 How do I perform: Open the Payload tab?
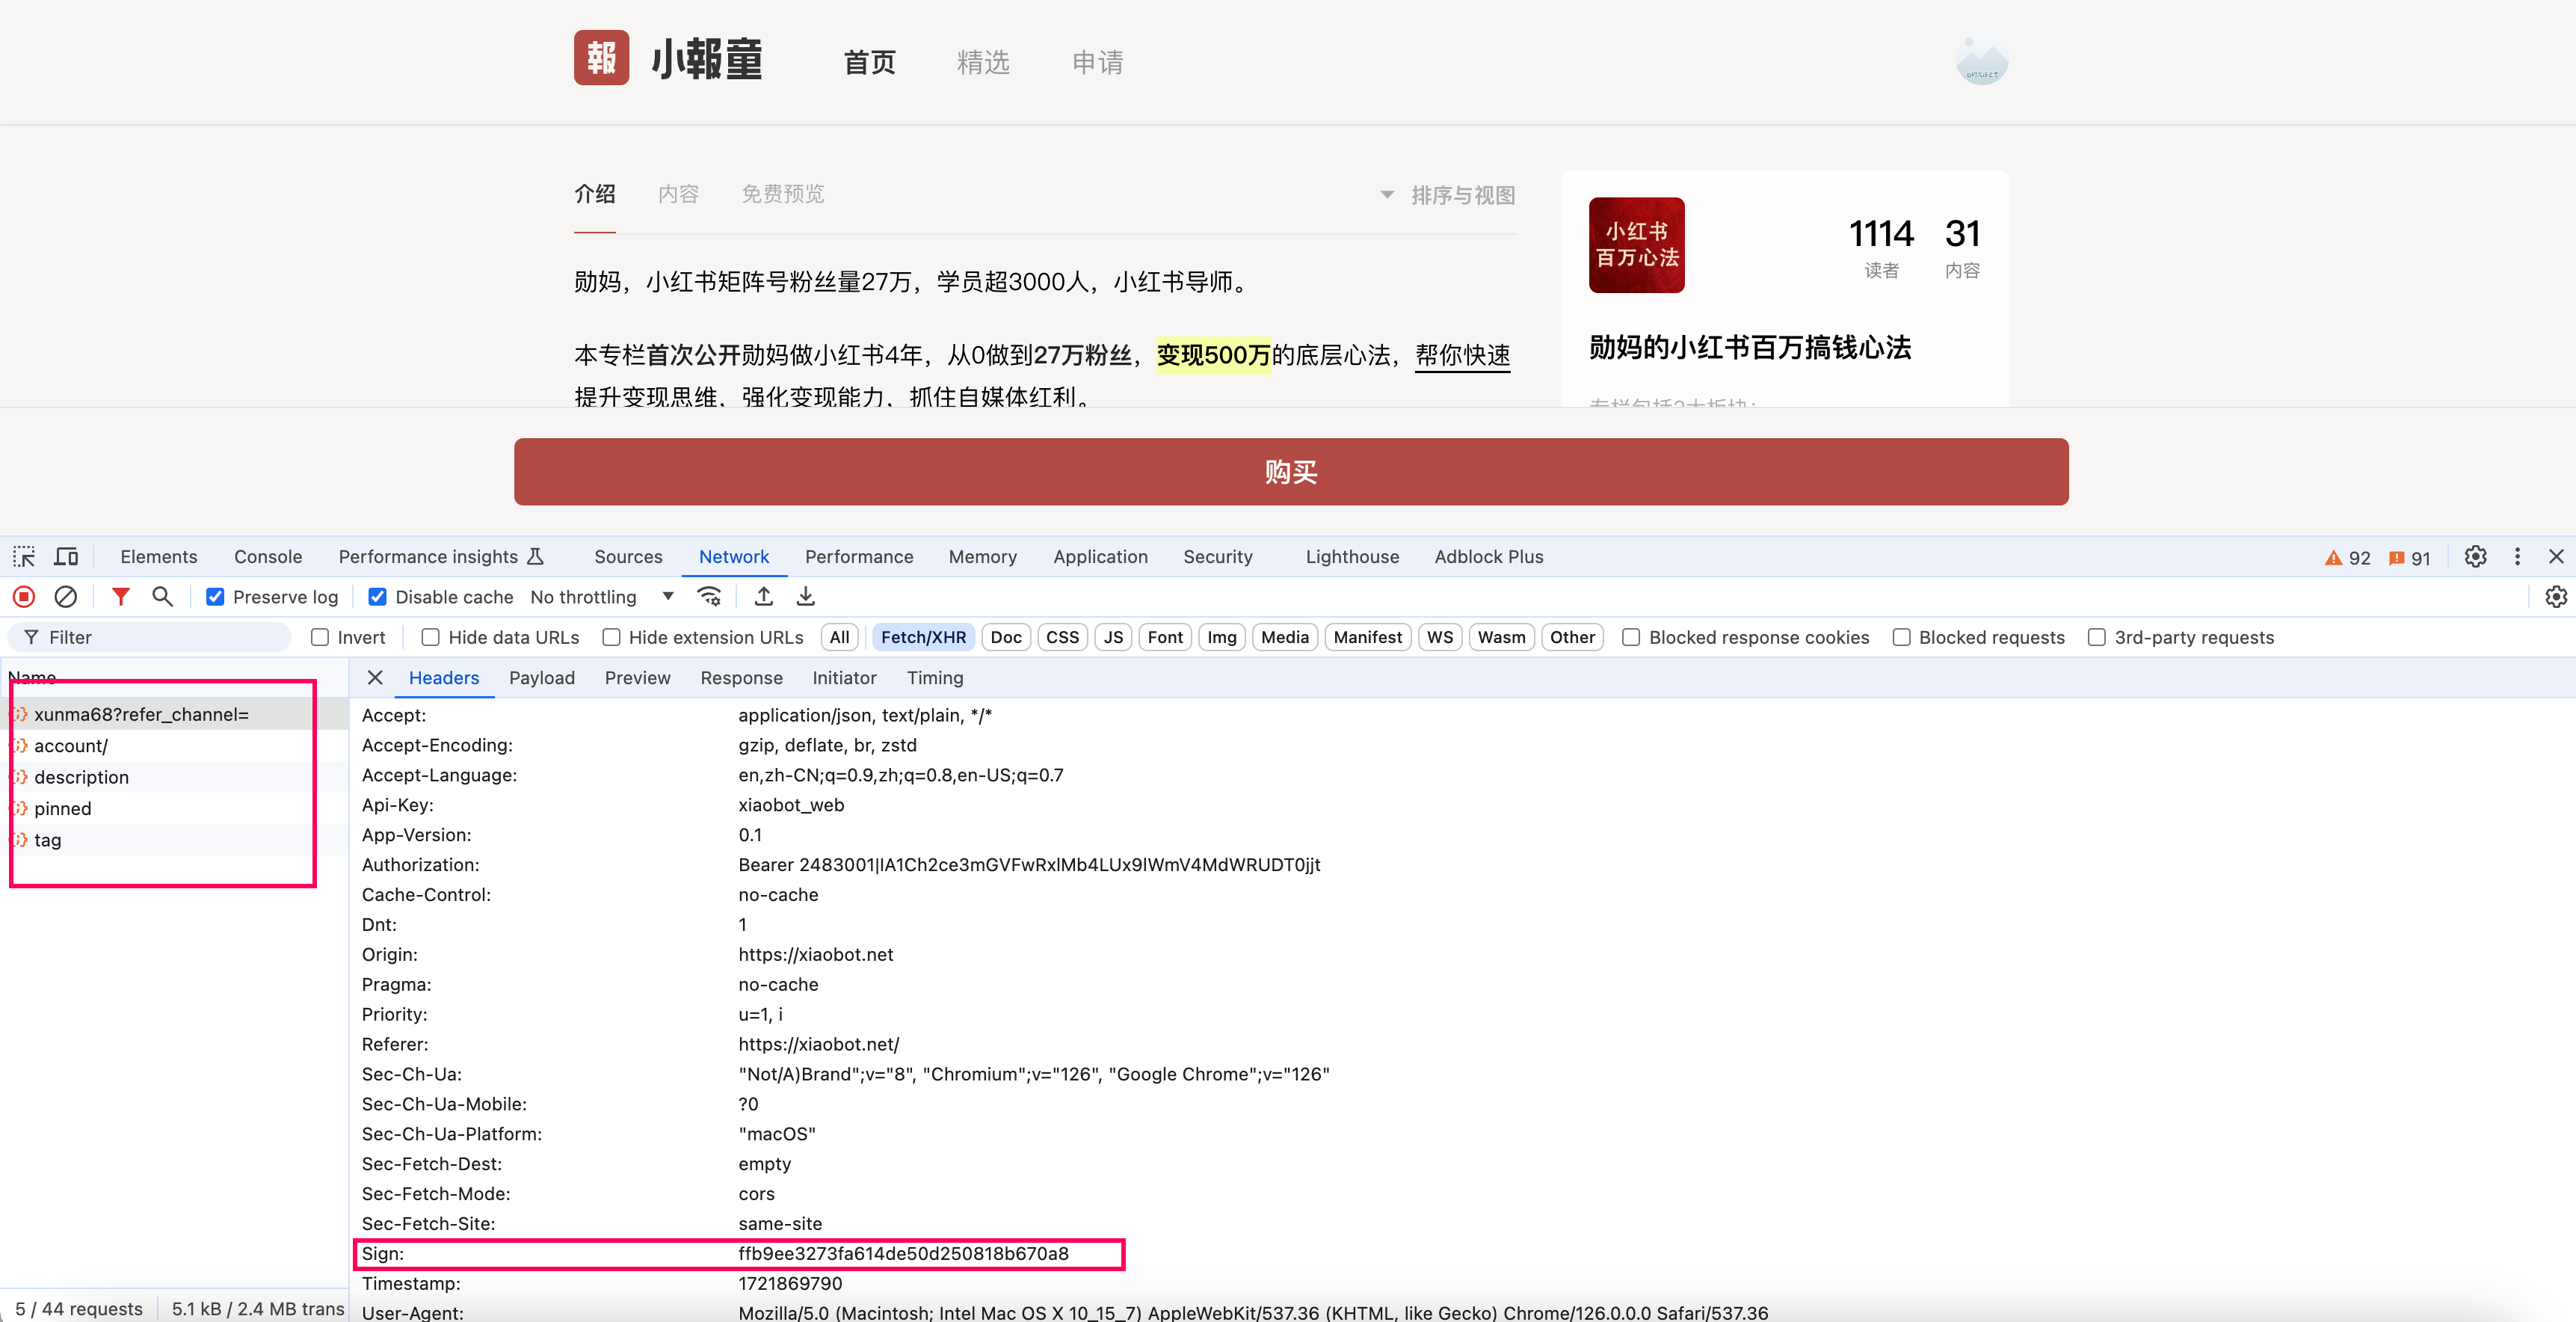click(541, 678)
